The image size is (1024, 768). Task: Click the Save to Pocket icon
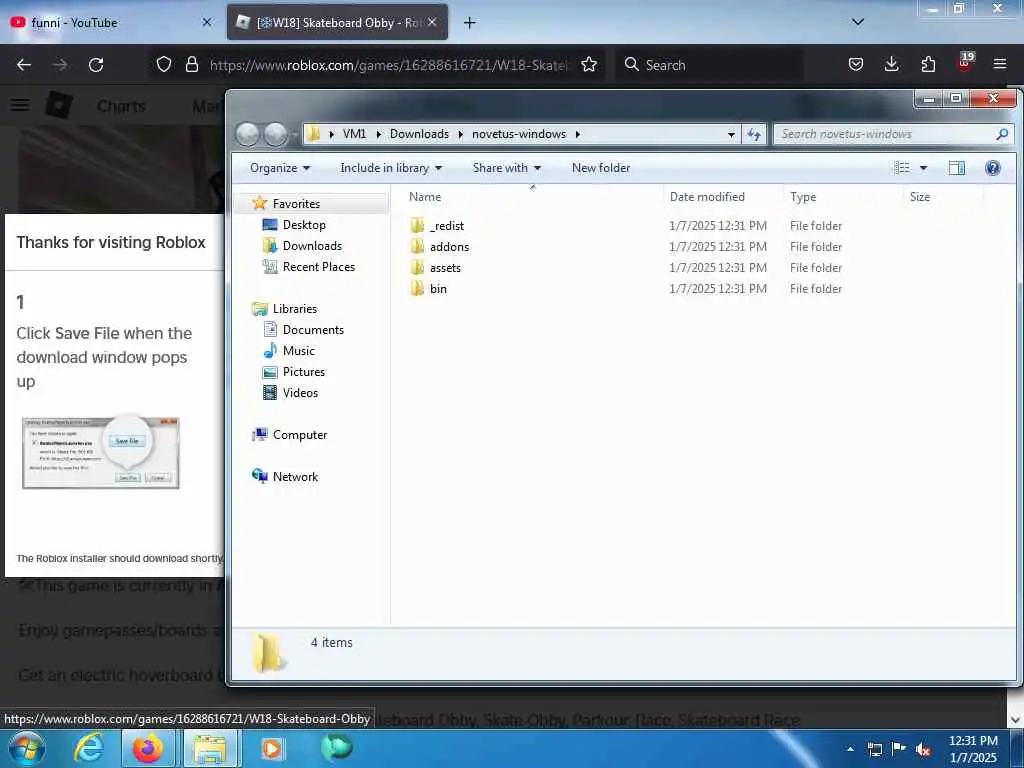point(856,64)
